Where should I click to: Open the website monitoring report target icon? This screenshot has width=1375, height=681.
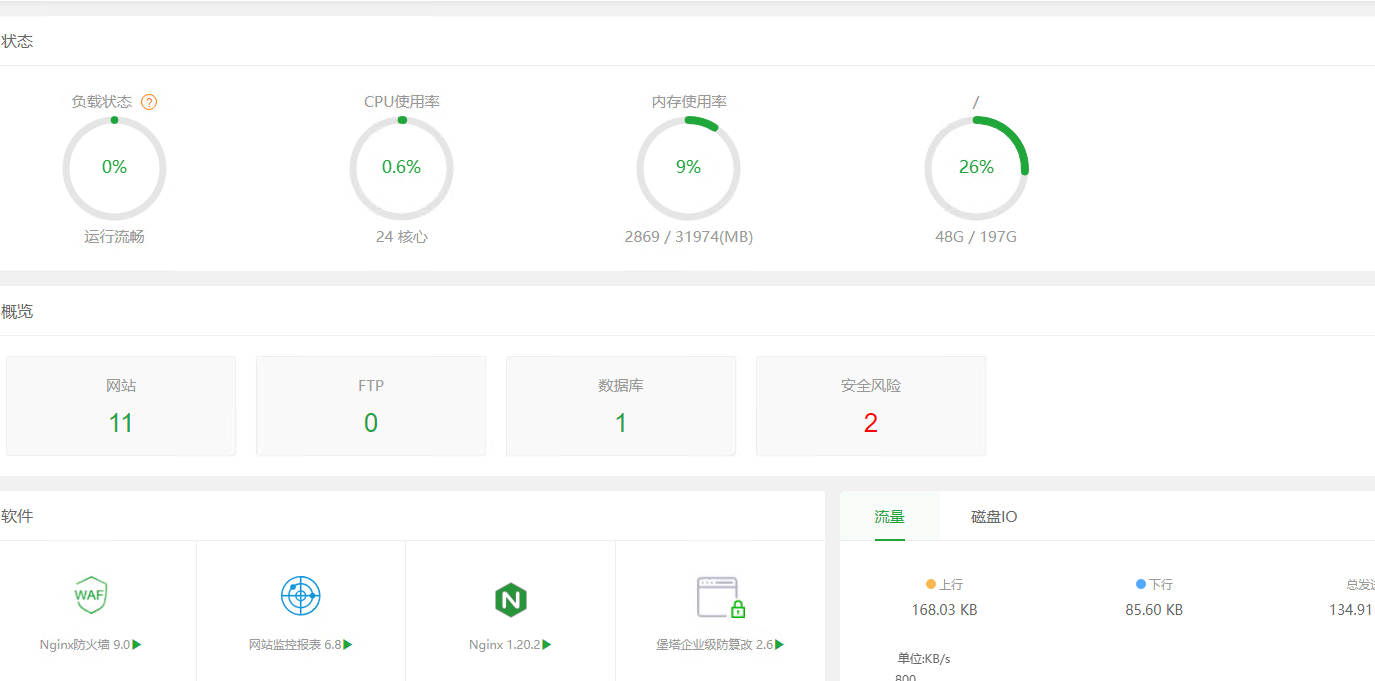(300, 596)
